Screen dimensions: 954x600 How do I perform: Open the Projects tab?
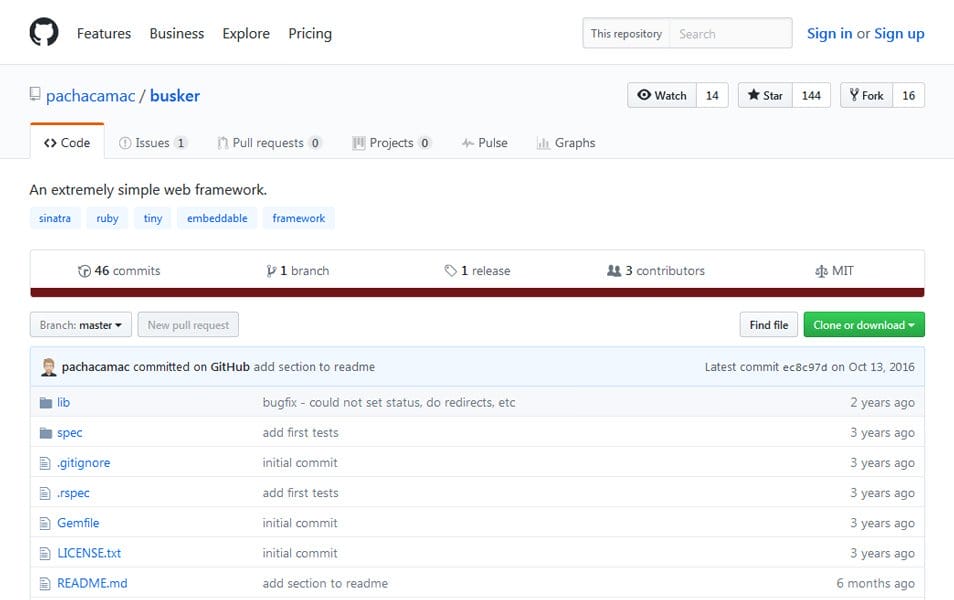(391, 143)
